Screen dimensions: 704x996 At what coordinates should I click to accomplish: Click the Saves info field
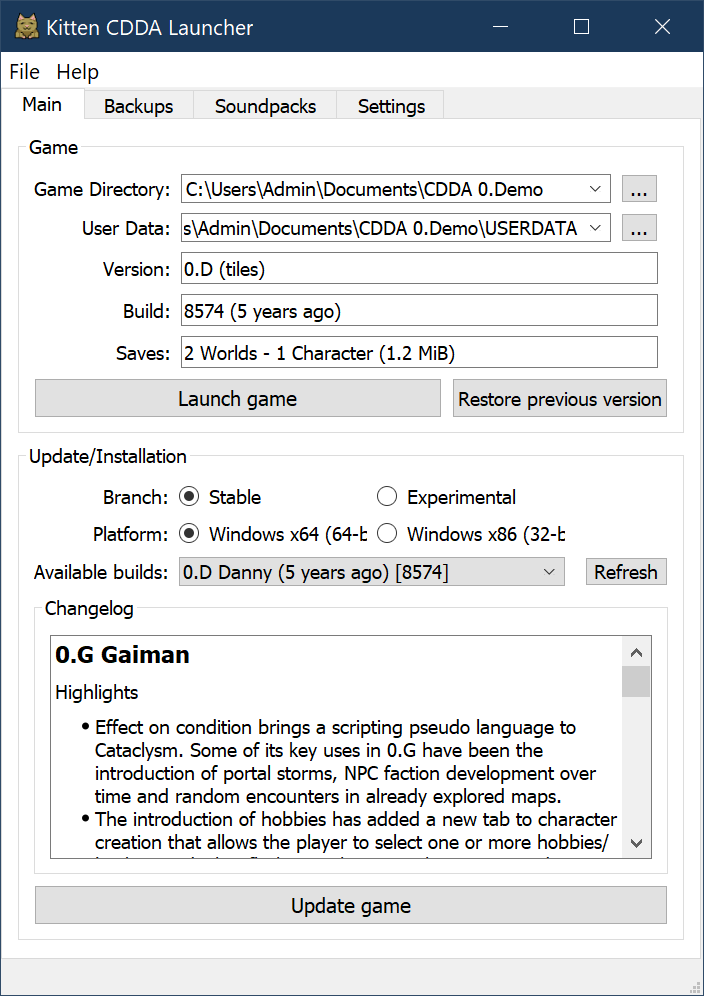(x=419, y=353)
